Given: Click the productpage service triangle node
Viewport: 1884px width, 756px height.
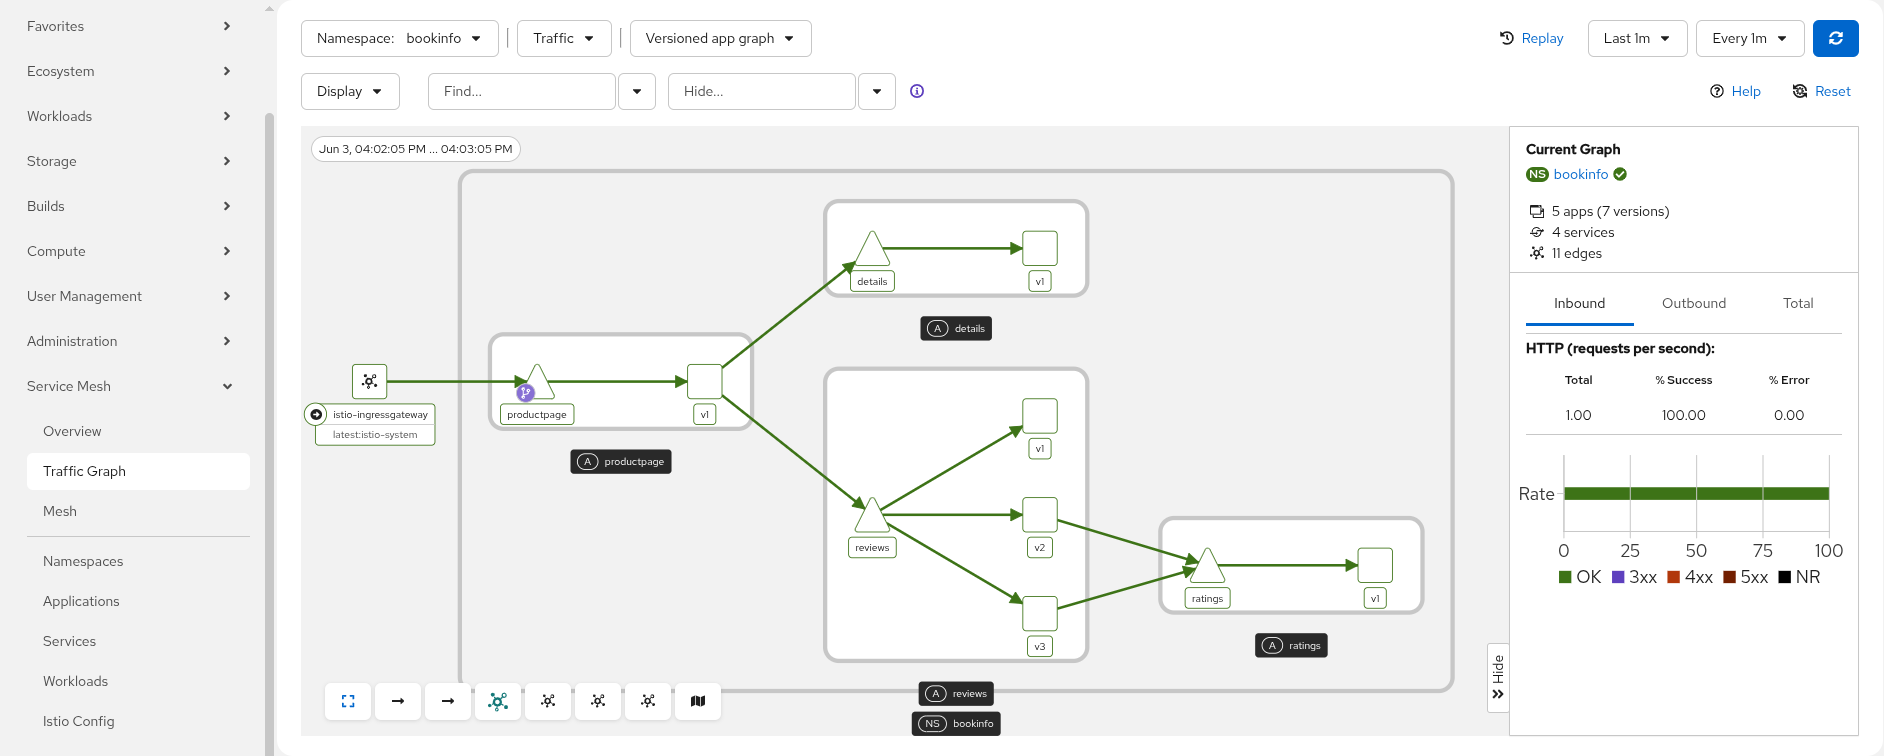Looking at the screenshot, I should click(537, 383).
